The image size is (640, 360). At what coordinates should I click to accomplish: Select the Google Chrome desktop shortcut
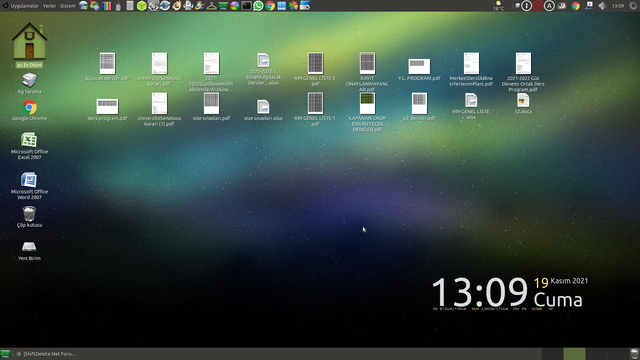click(x=29, y=110)
